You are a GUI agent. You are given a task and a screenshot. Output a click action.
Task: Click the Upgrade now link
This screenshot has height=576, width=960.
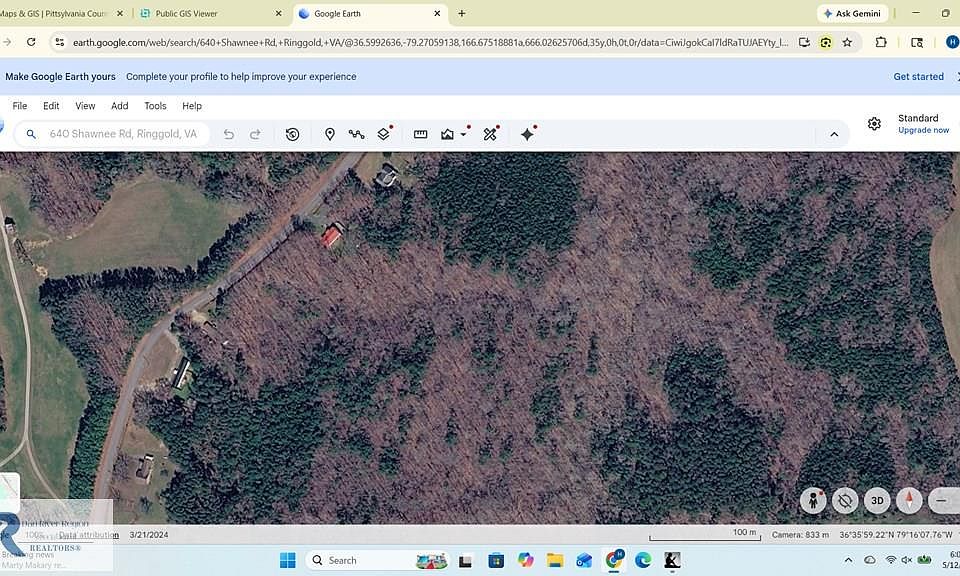[x=923, y=130]
